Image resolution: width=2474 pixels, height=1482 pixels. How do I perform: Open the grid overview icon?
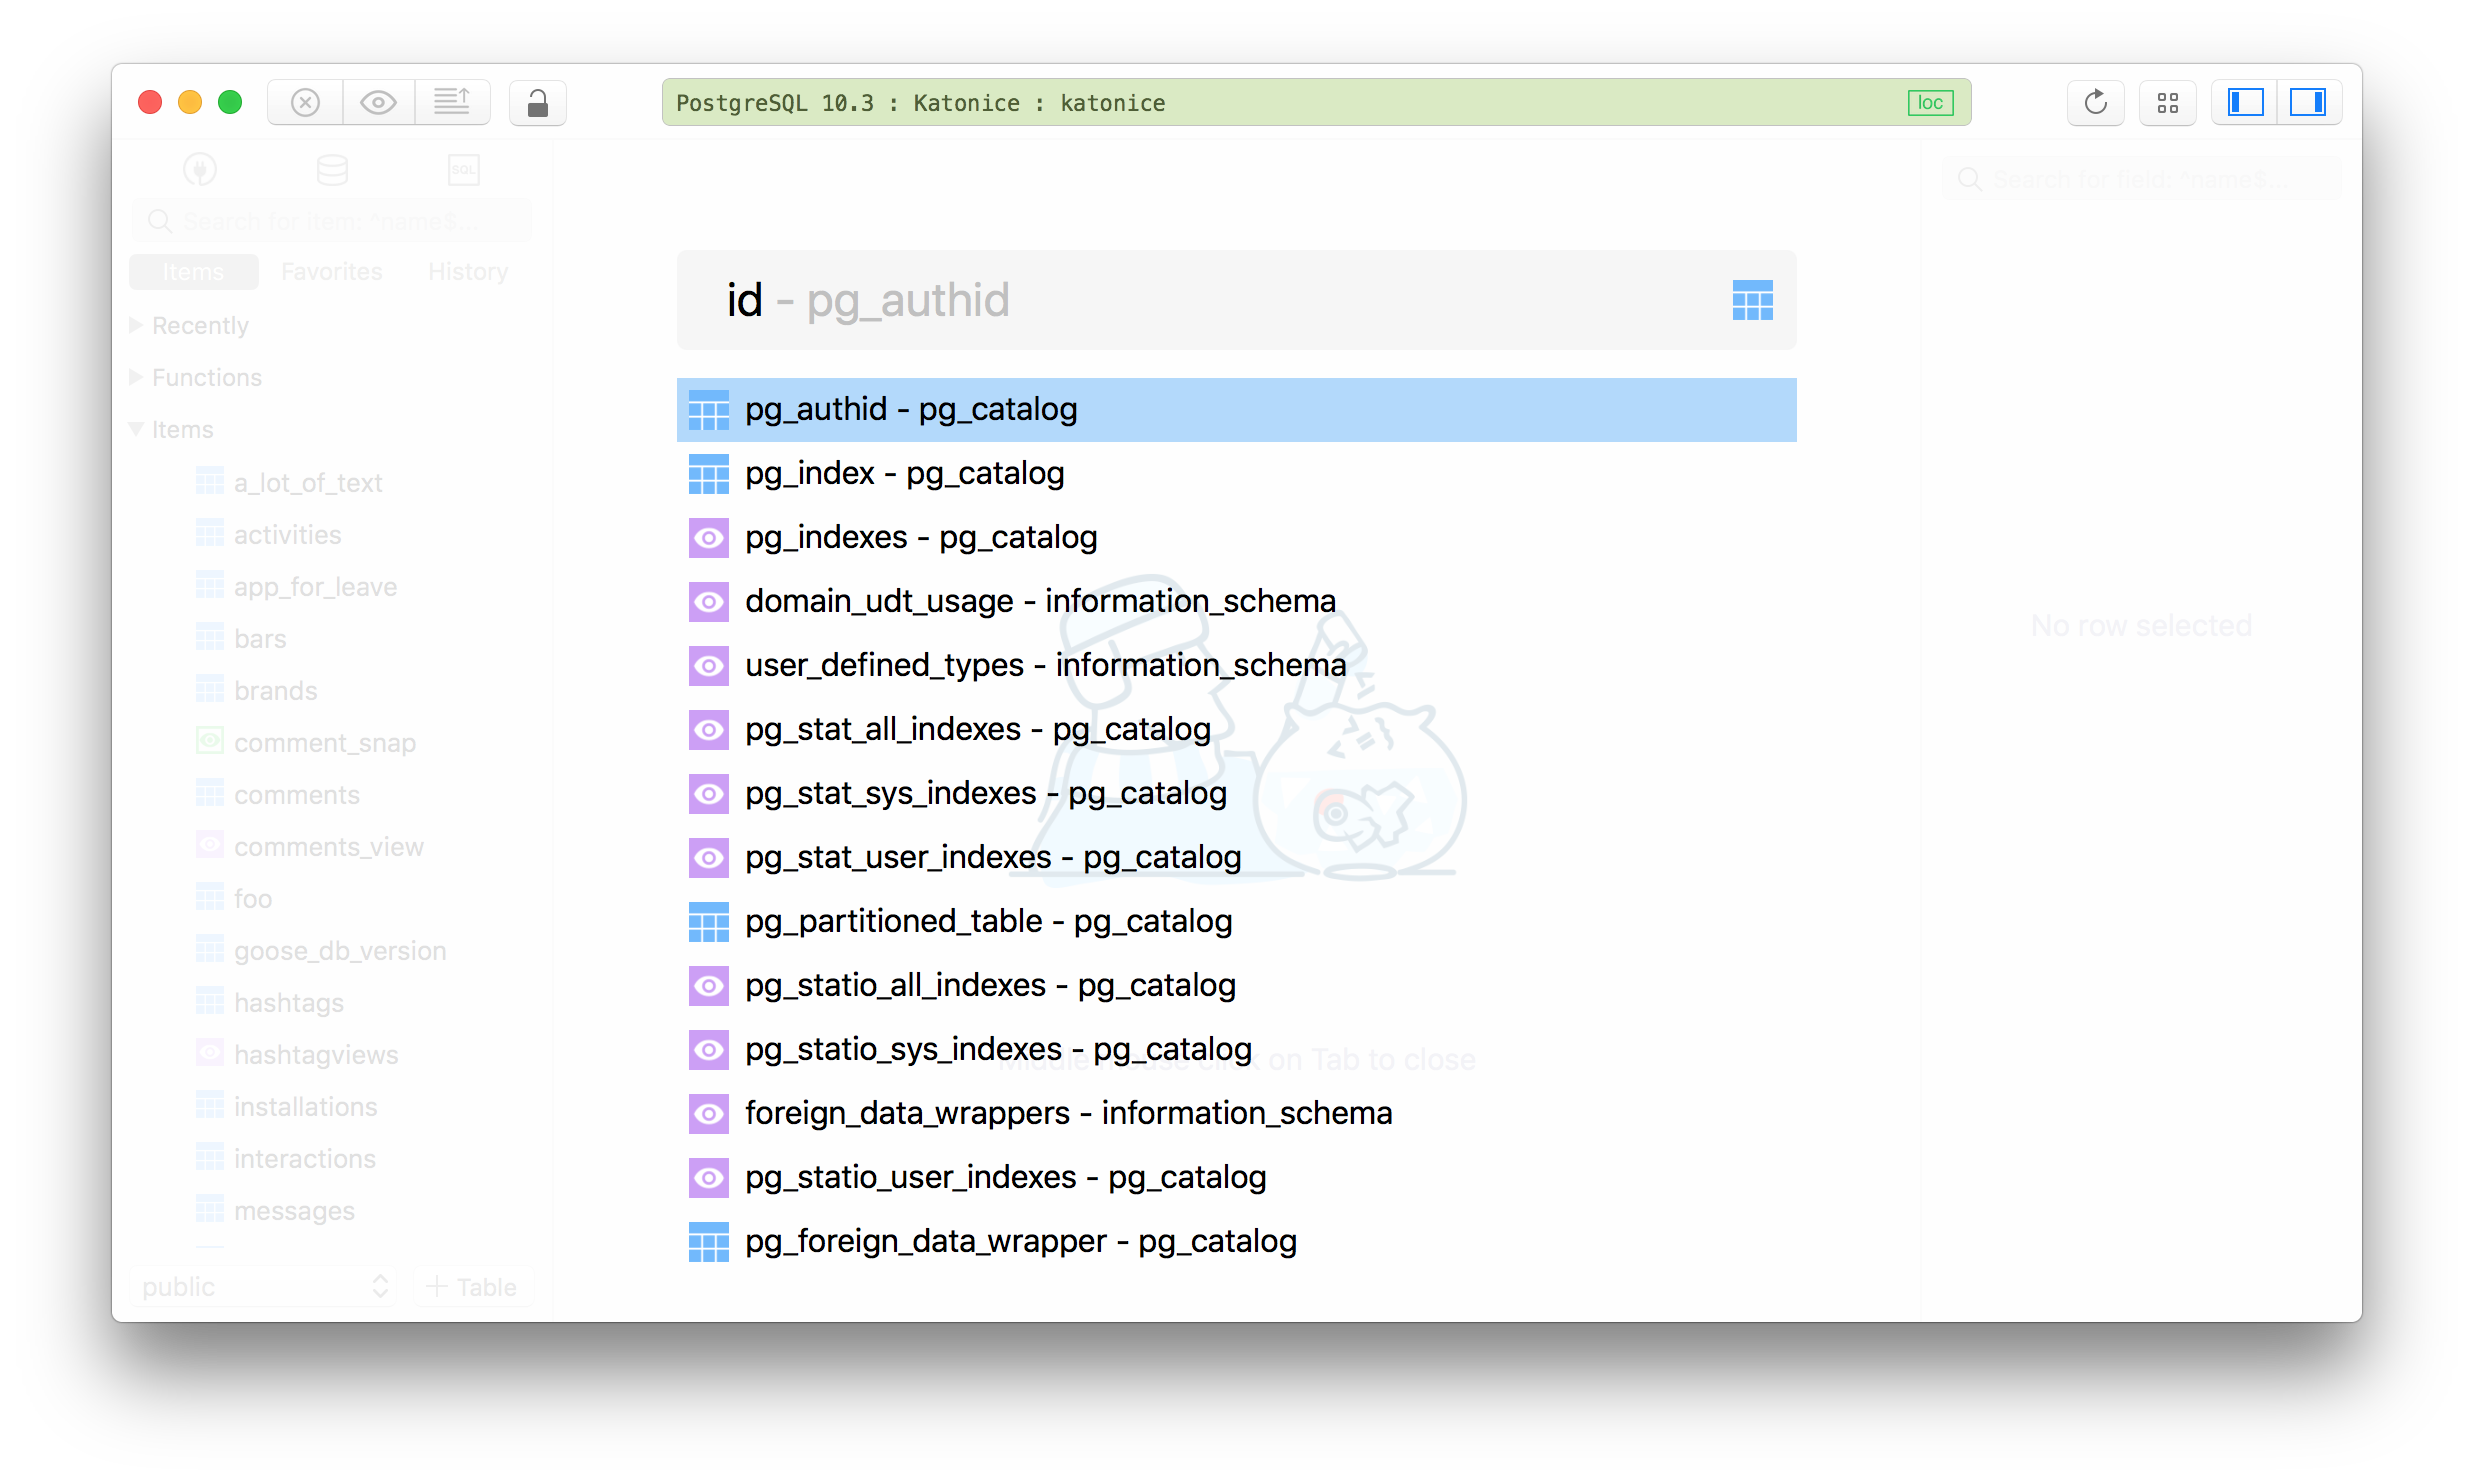tap(2167, 103)
